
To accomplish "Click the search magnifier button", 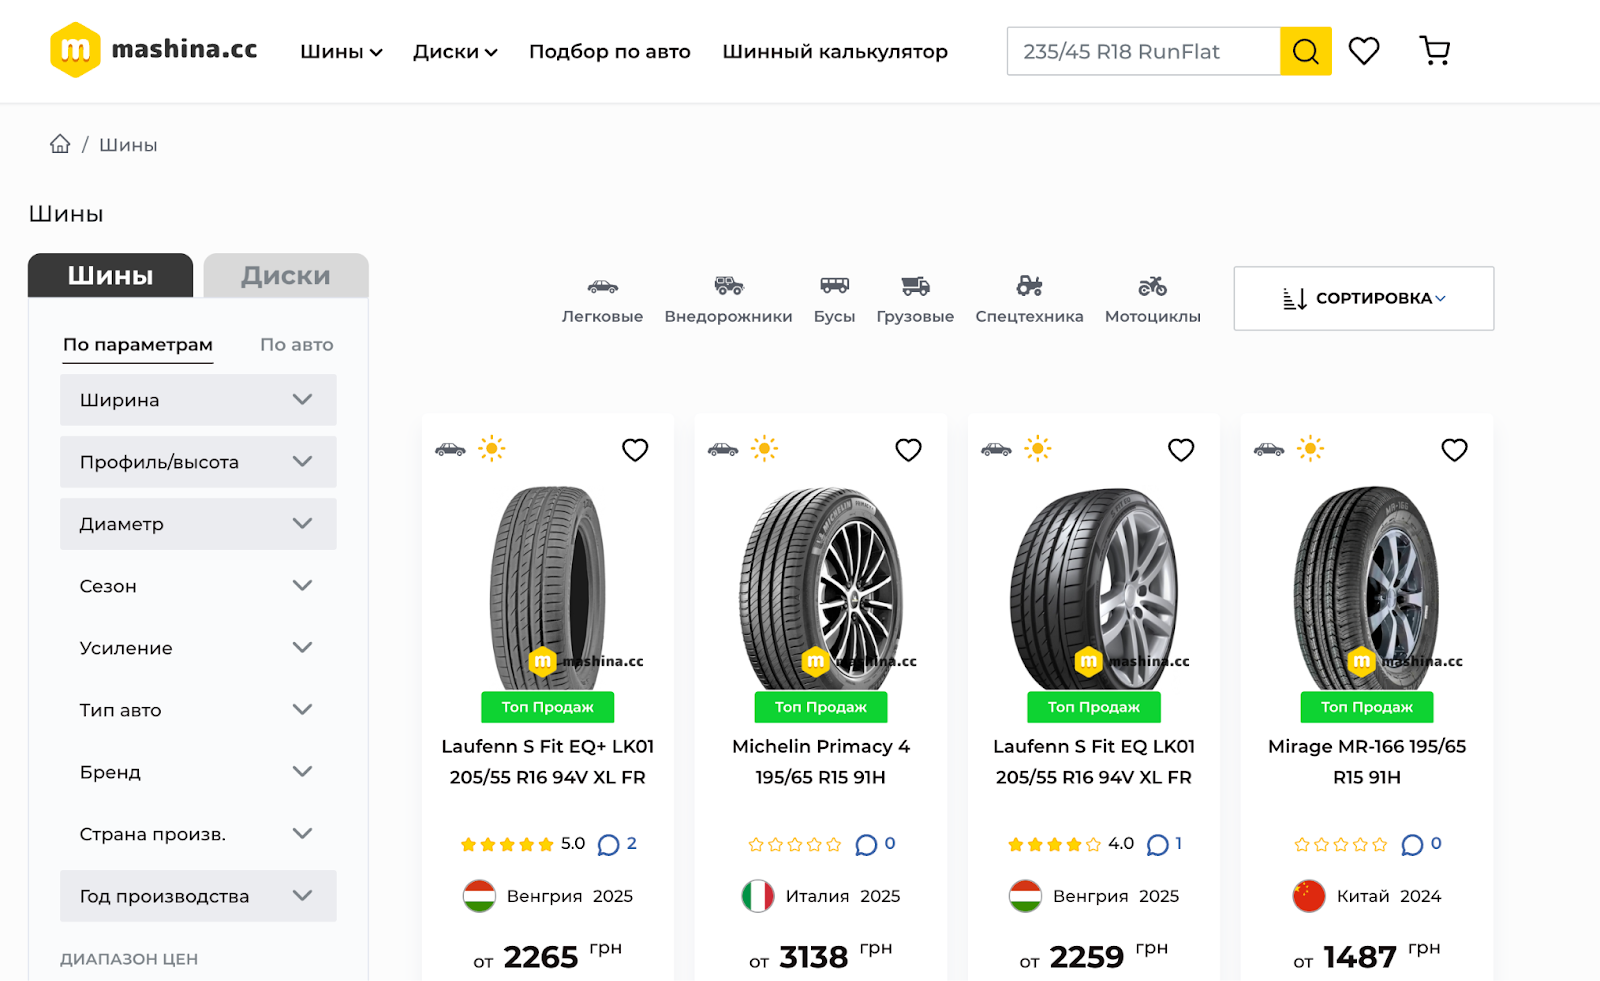I will point(1305,51).
